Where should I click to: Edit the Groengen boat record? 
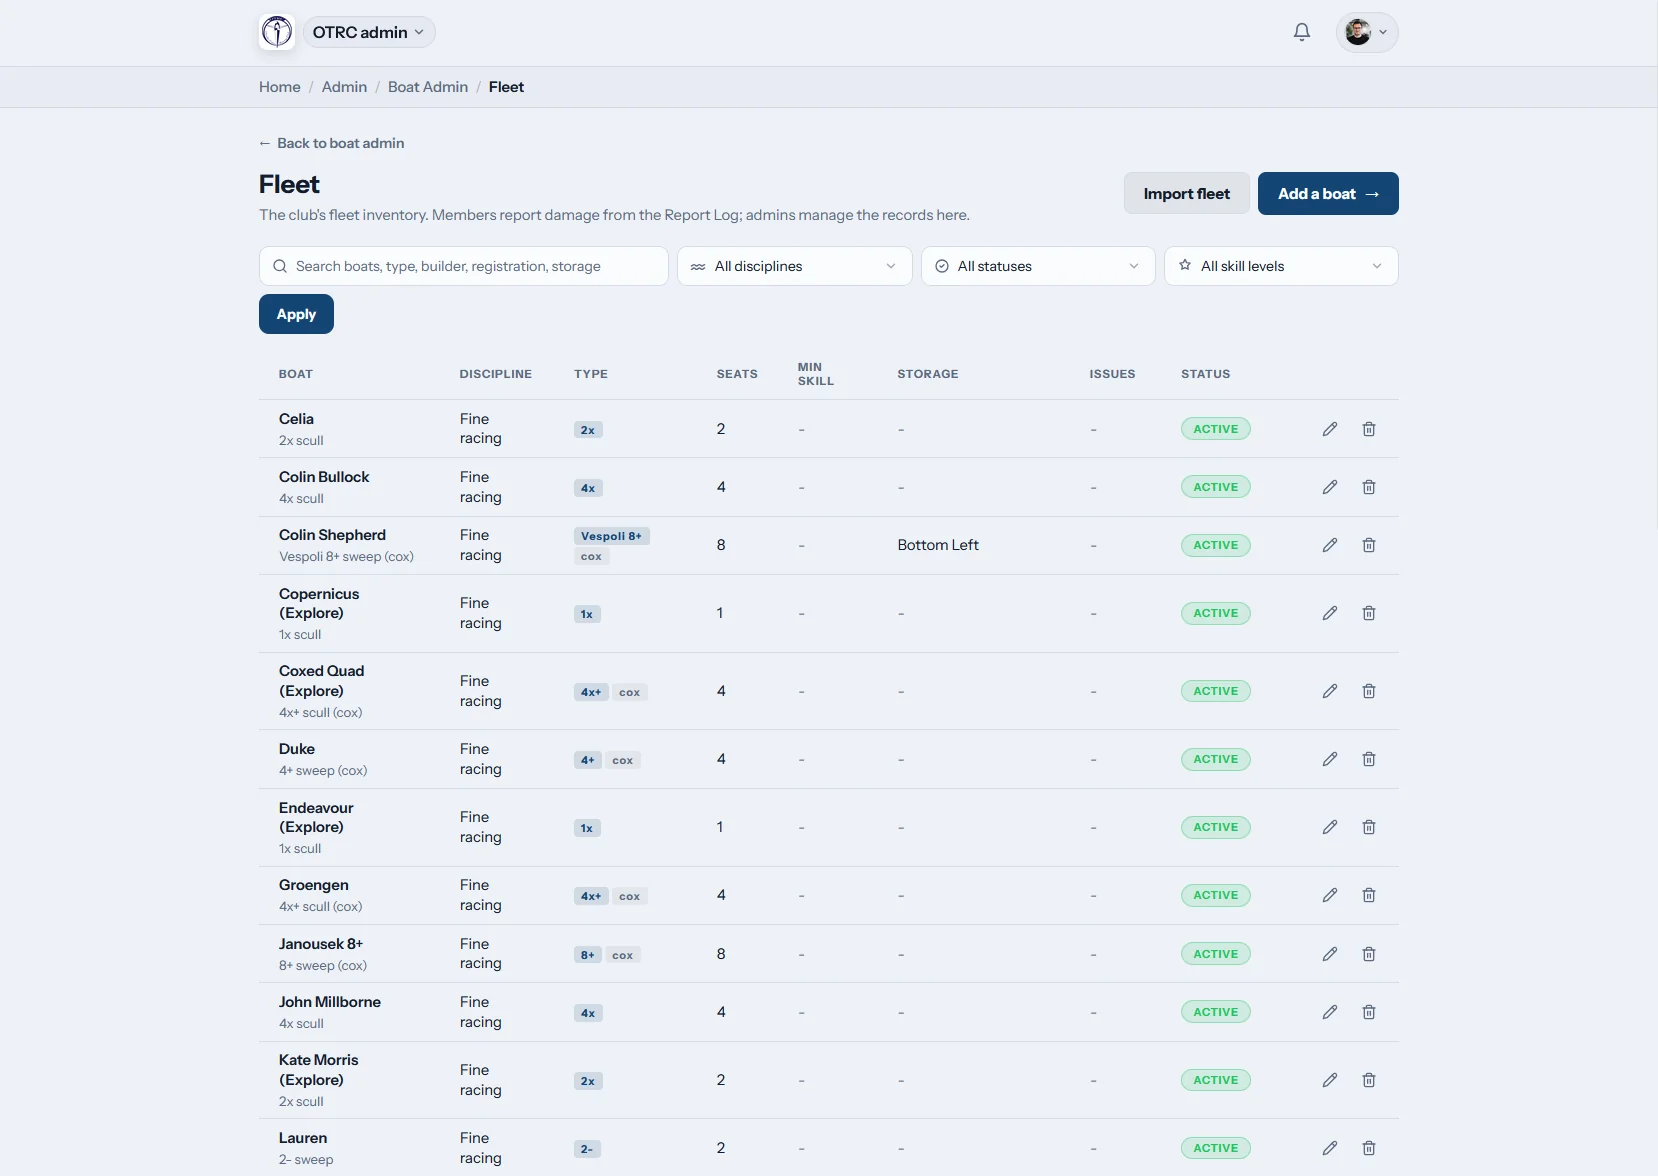click(1329, 895)
